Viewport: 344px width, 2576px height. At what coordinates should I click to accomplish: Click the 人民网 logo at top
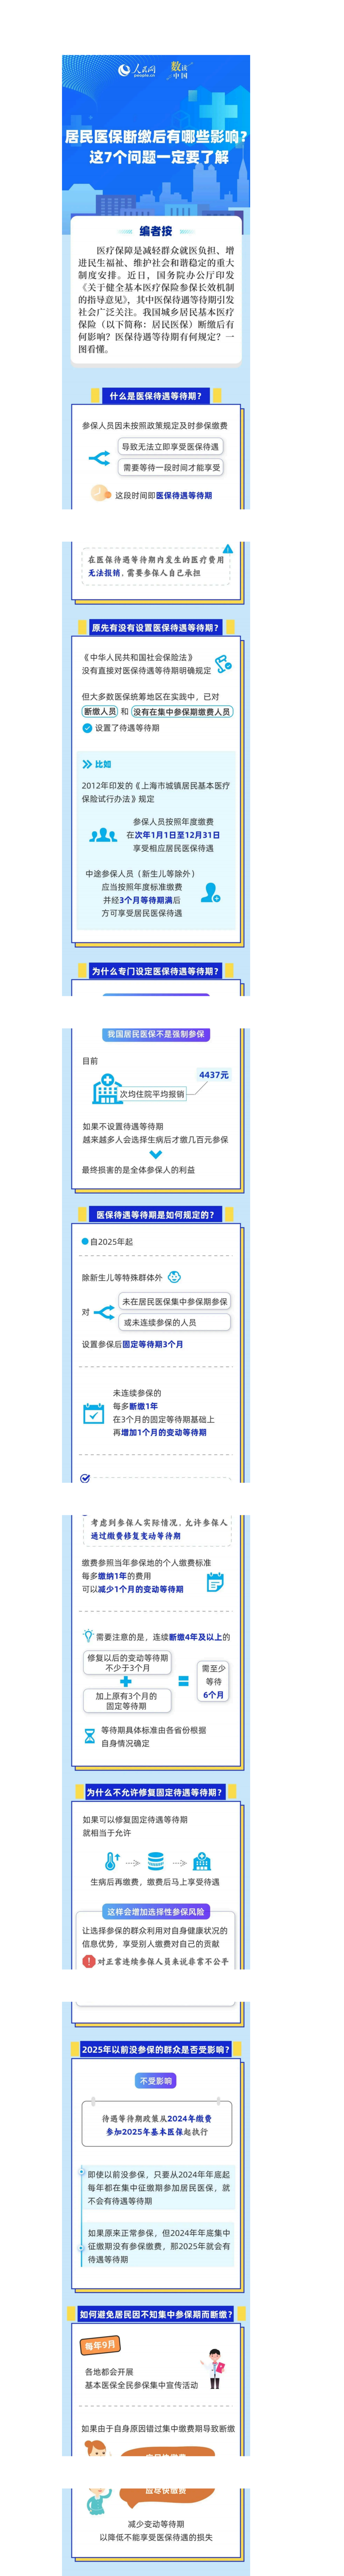click(x=137, y=68)
